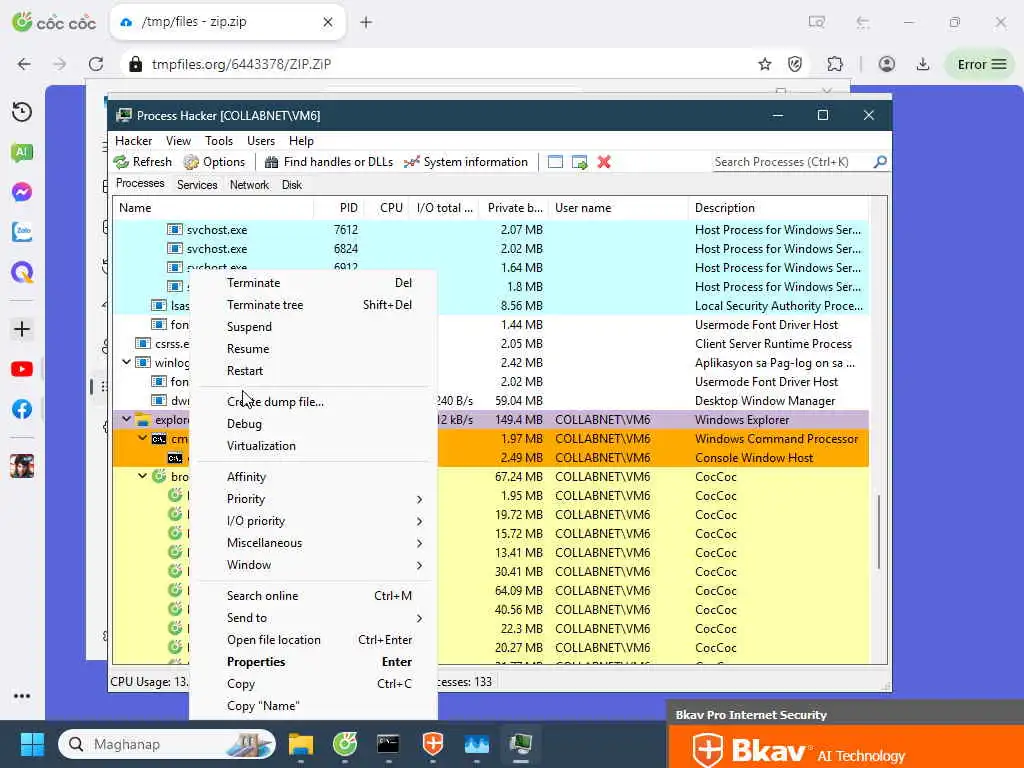
Task: Expand the Send to submenu
Action: [x=313, y=618]
